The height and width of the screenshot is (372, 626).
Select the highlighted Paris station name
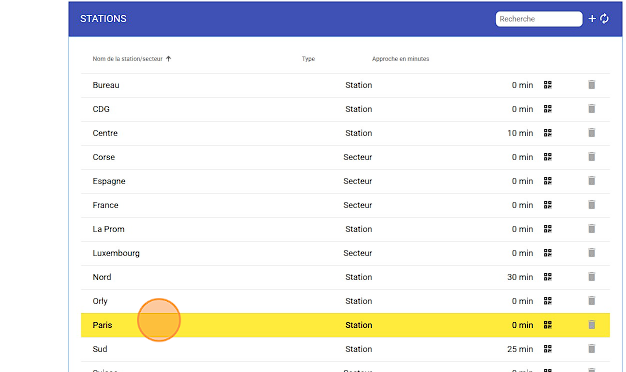pyautogui.click(x=102, y=325)
